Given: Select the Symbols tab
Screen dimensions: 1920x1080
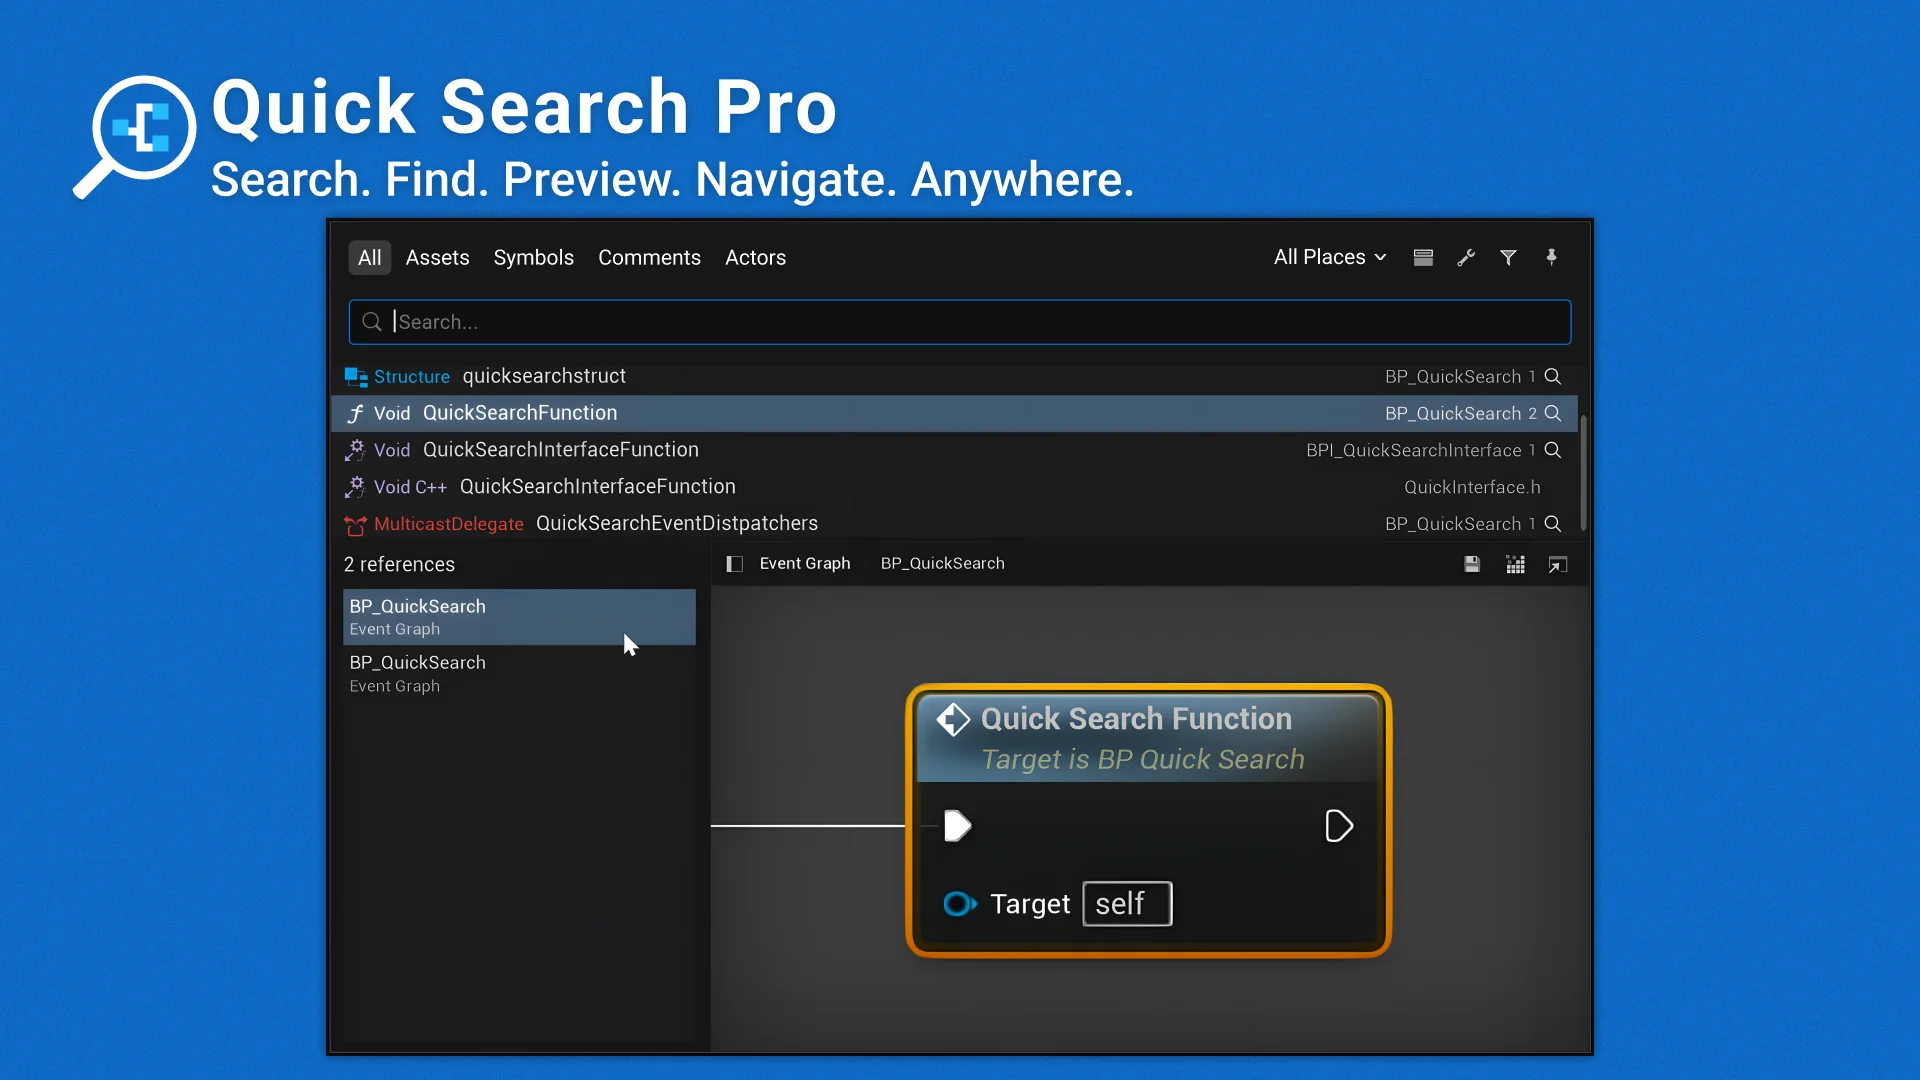Looking at the screenshot, I should (x=533, y=257).
